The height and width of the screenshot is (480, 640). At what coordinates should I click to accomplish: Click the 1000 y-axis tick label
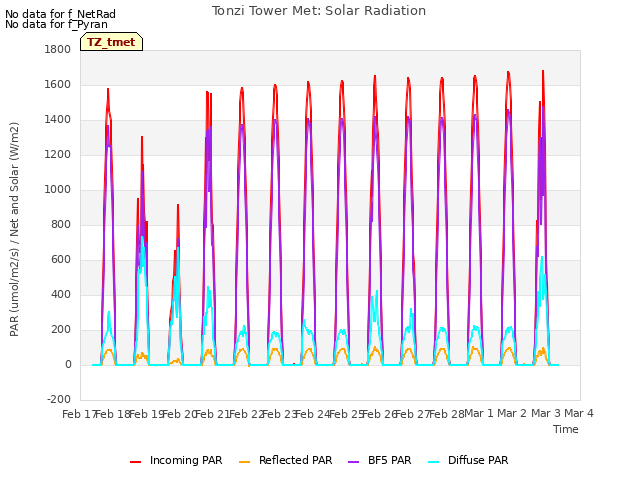tap(58, 189)
